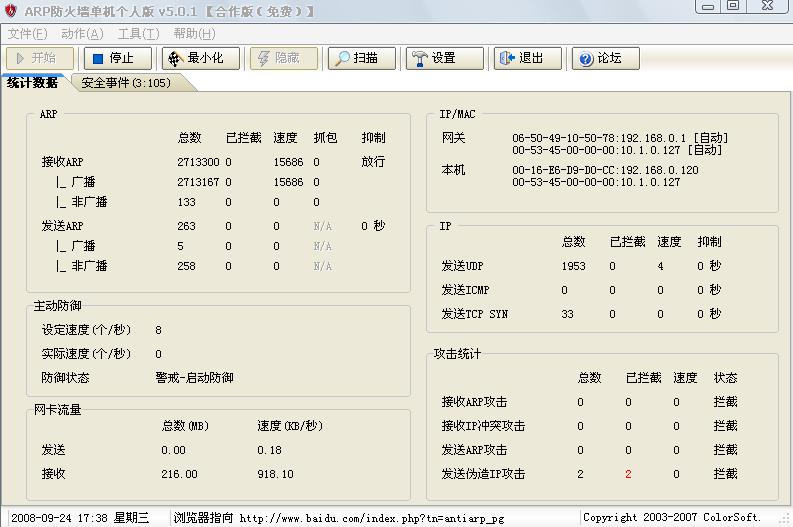Click the ARP firewall shield title icon
This screenshot has height=527, width=793.
pos(10,11)
